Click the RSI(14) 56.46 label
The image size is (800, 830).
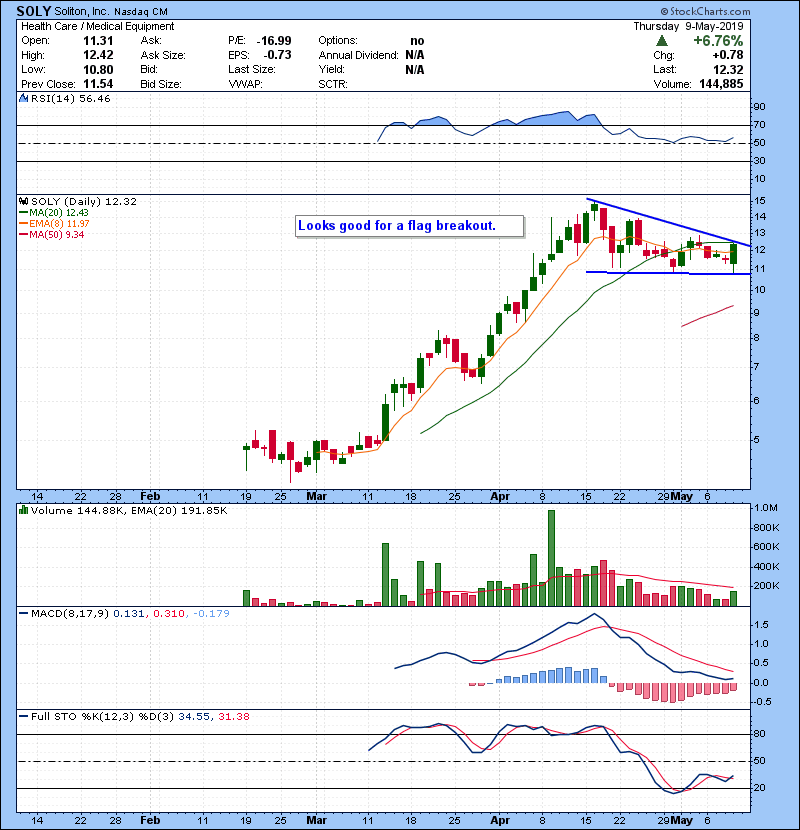point(70,98)
